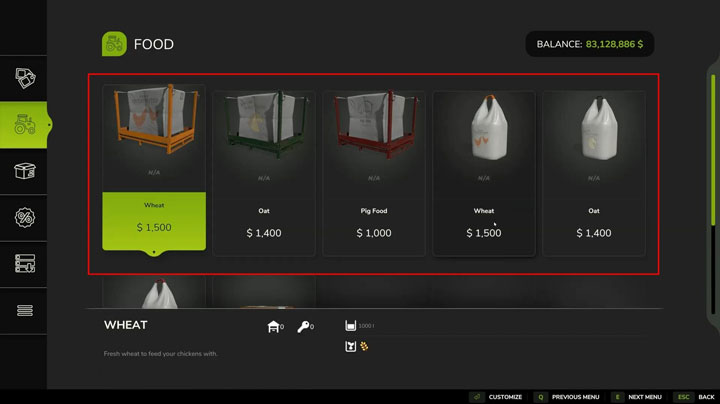Click the leased key count icon
This screenshot has width=720, height=404.
point(303,326)
